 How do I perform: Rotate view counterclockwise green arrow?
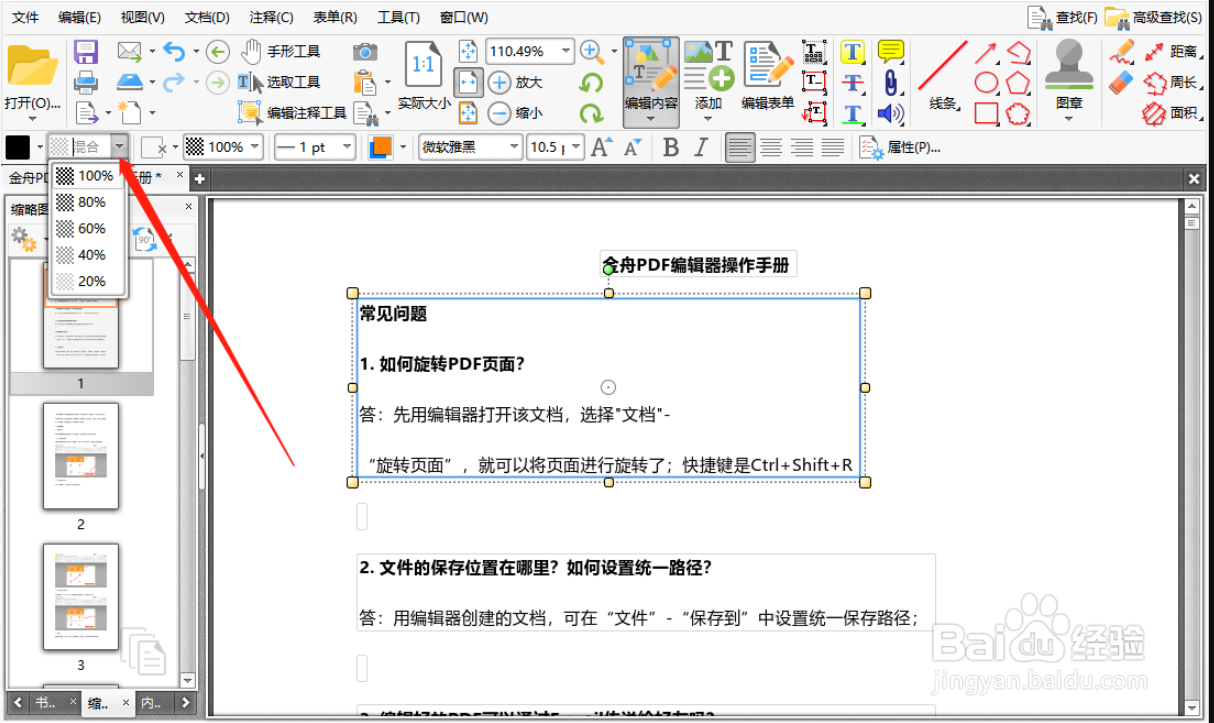[592, 83]
